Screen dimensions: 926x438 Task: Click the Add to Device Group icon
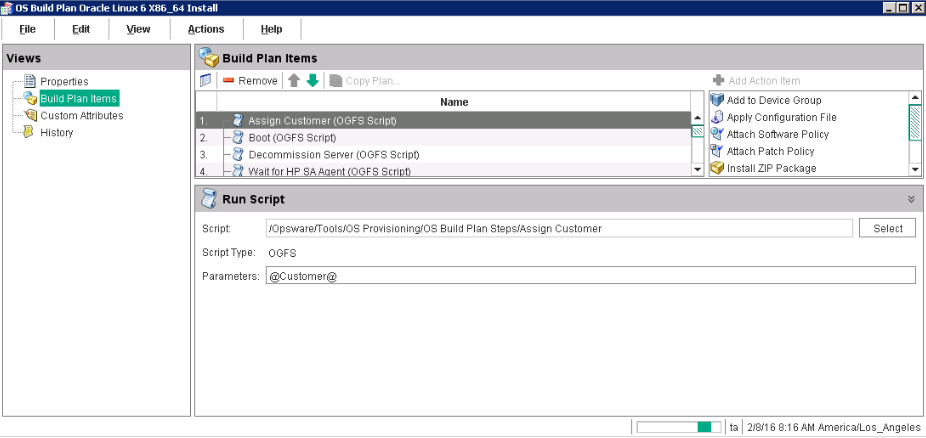pyautogui.click(x=716, y=100)
